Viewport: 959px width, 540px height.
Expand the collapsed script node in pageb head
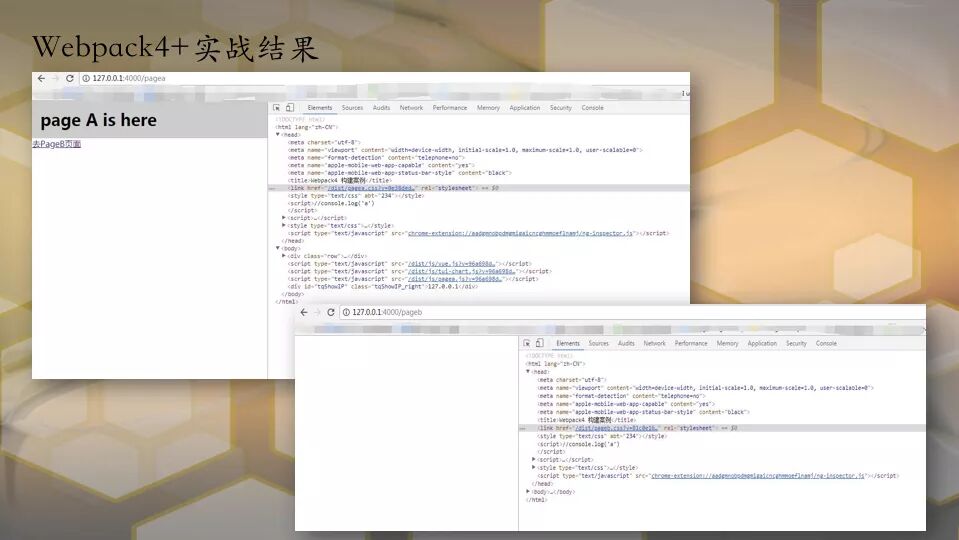(534, 460)
